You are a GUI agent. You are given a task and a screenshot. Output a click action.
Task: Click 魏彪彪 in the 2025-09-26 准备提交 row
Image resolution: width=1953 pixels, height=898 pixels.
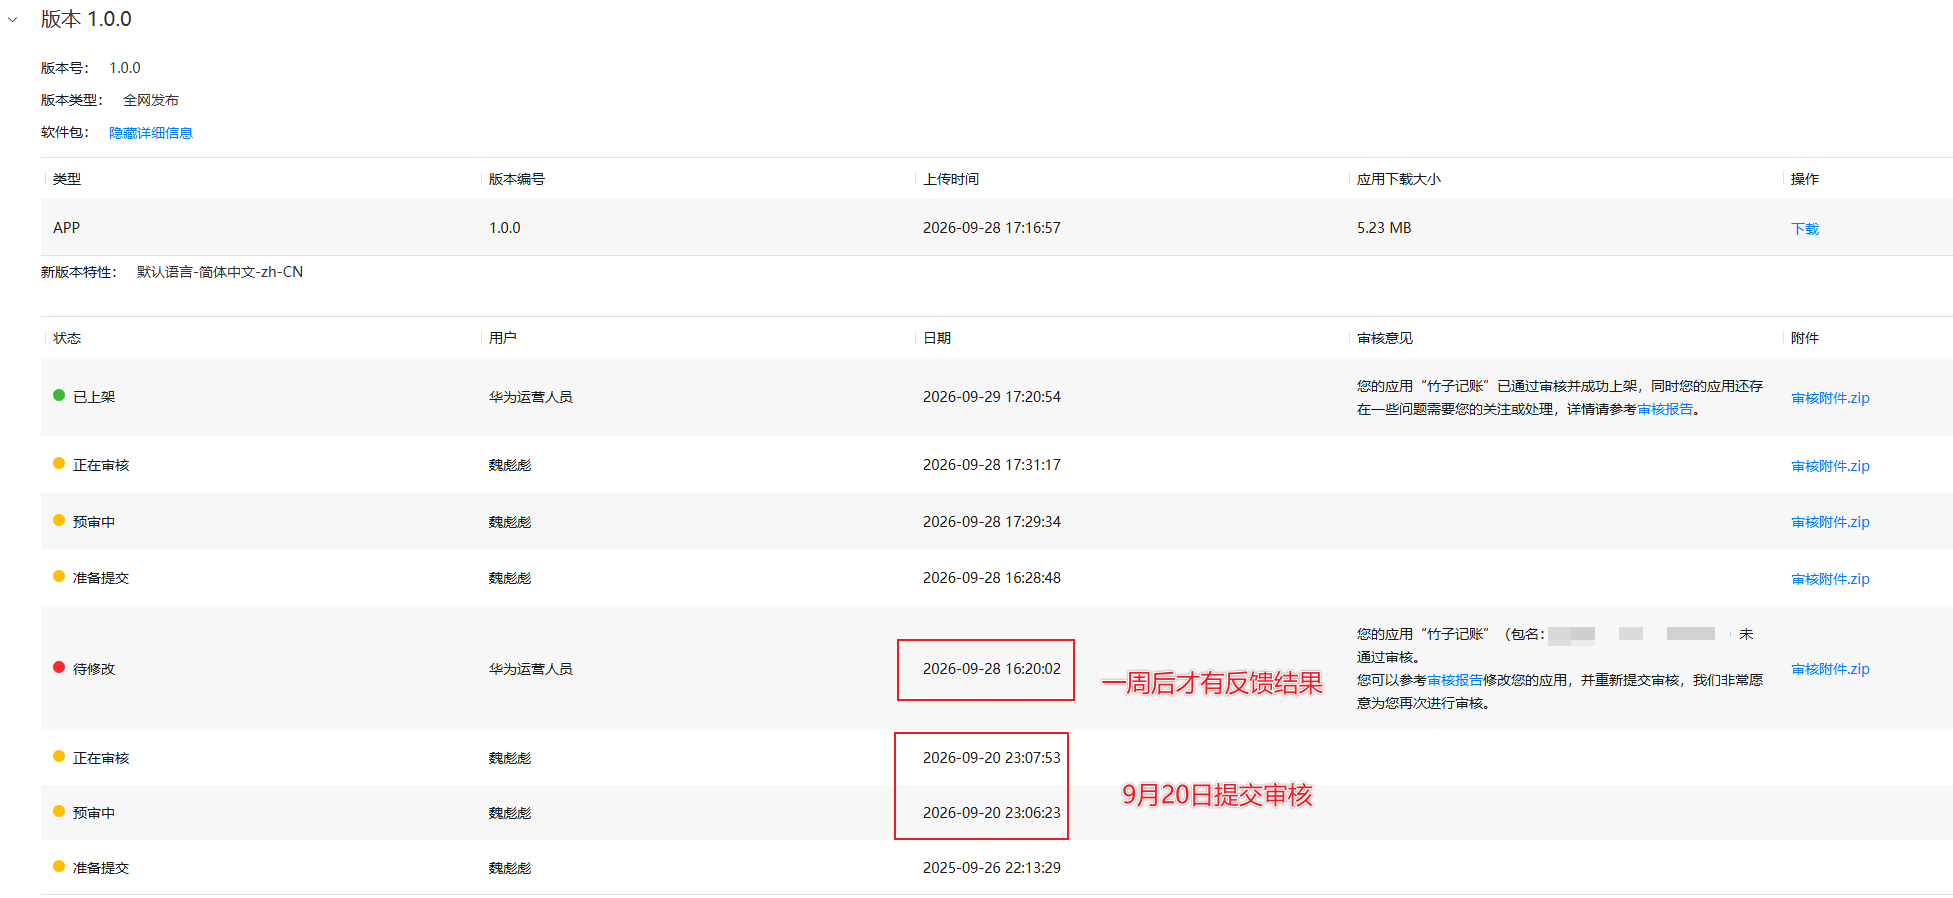[x=510, y=868]
